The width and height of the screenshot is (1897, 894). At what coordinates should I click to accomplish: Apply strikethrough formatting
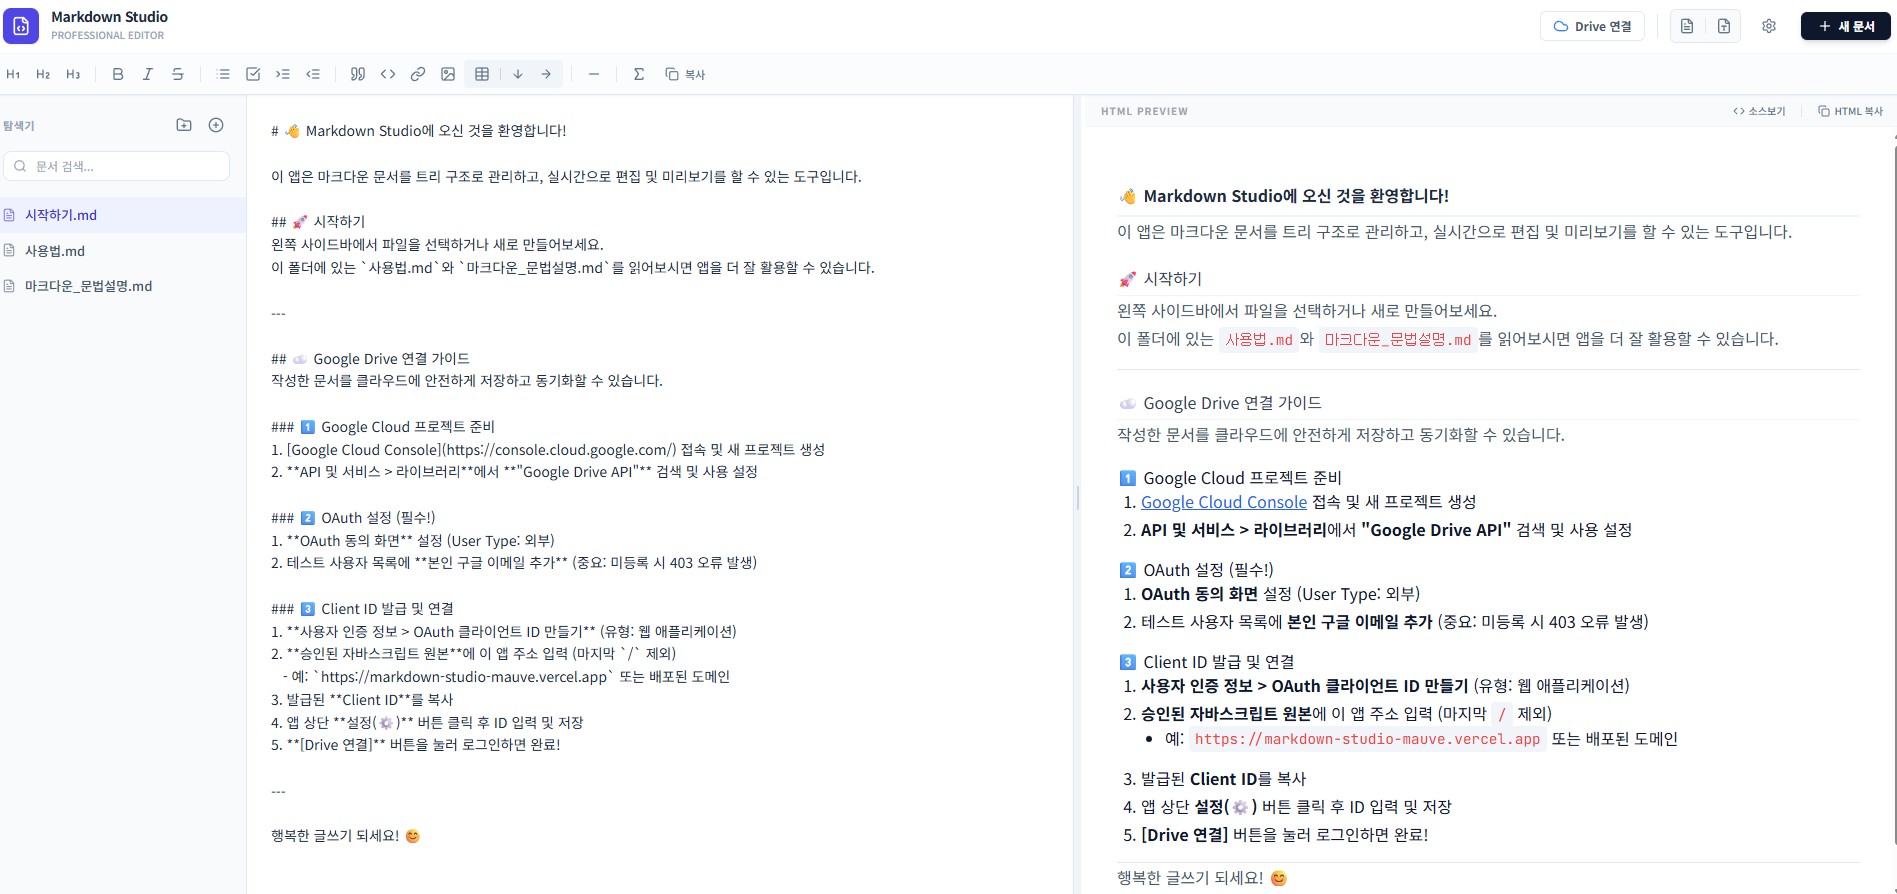click(x=178, y=74)
